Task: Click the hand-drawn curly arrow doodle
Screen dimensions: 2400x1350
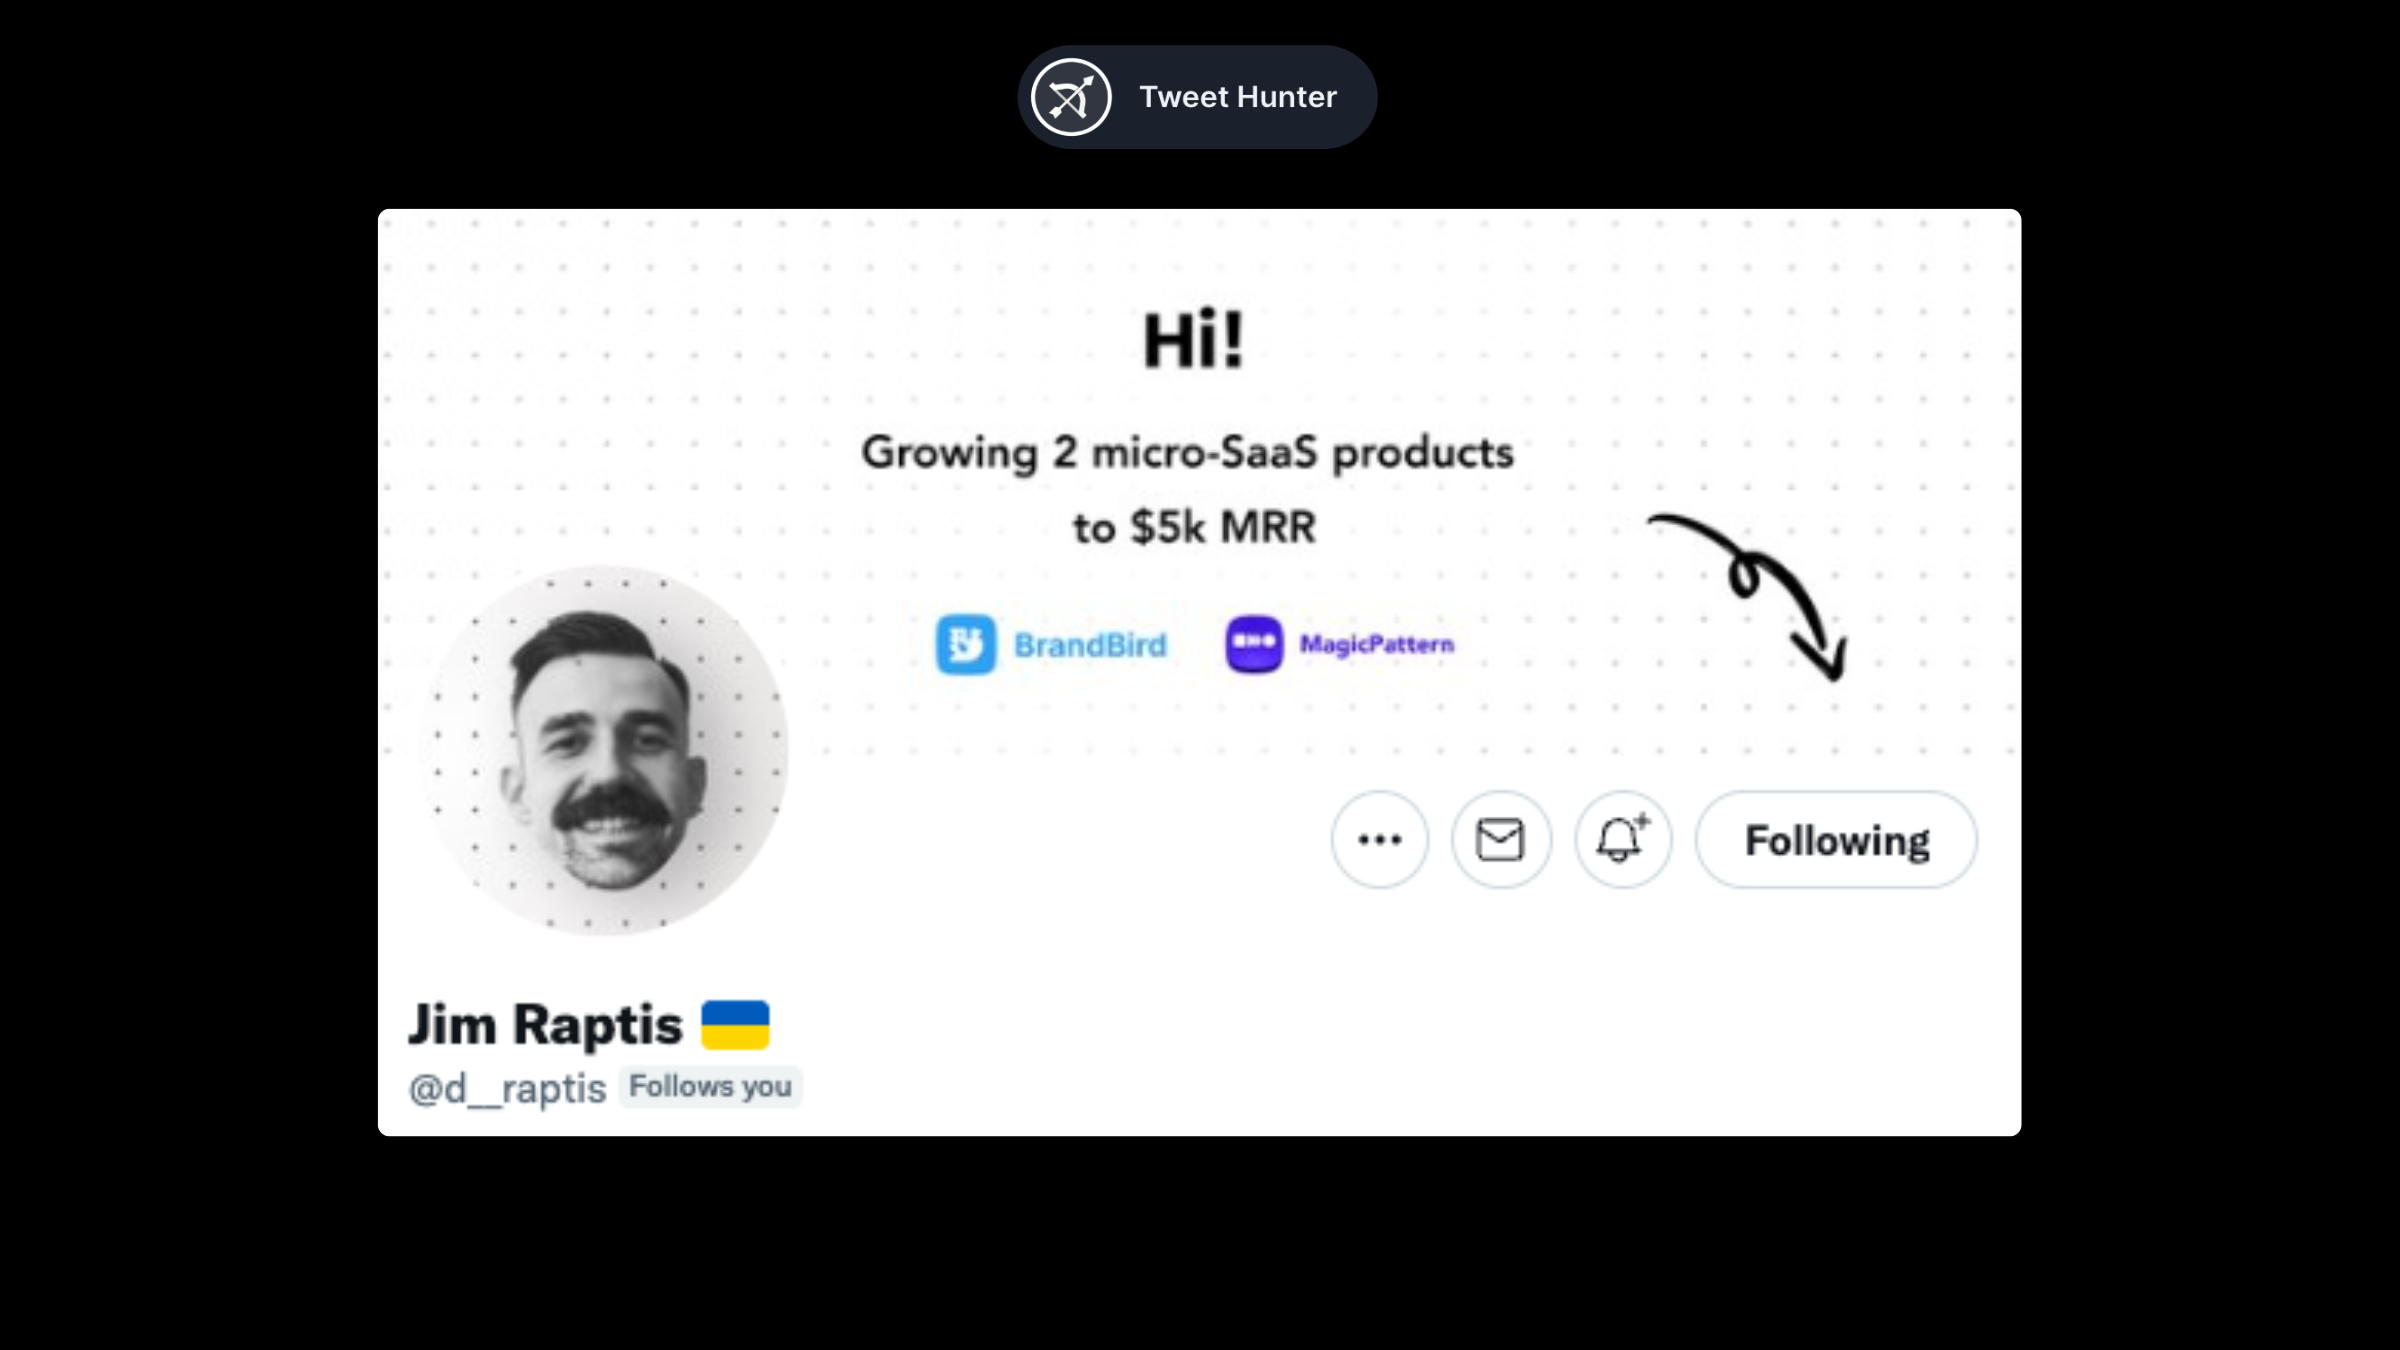Action: (1748, 597)
